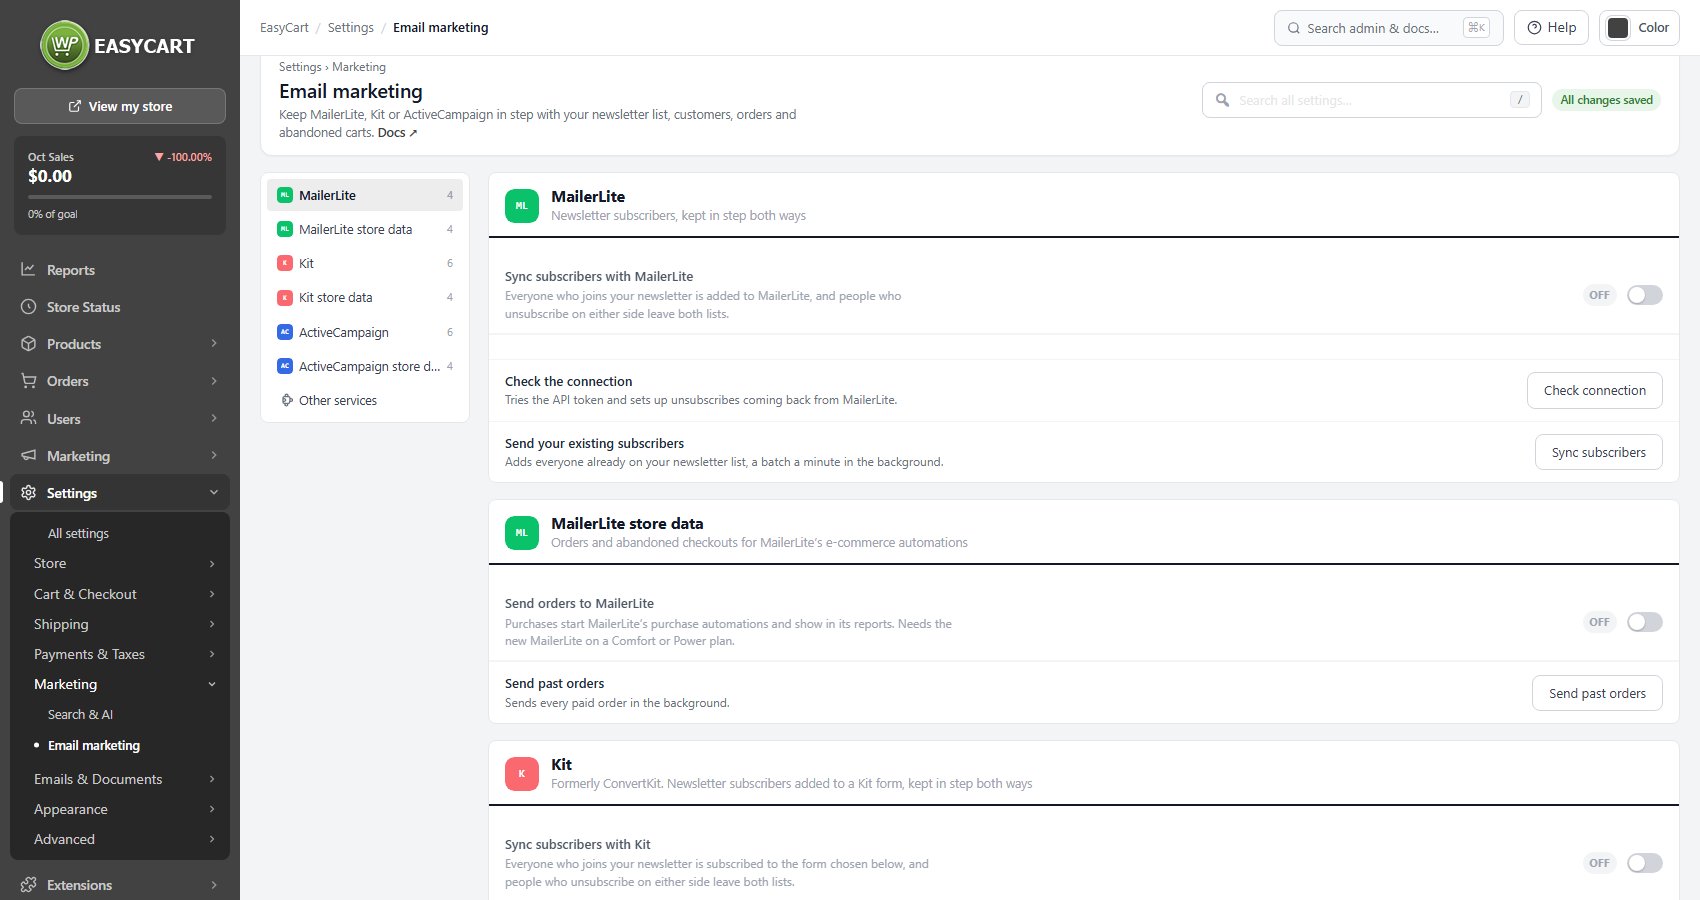Click ActiveCampaign icon in section list
The height and width of the screenshot is (900, 1700).
(285, 332)
